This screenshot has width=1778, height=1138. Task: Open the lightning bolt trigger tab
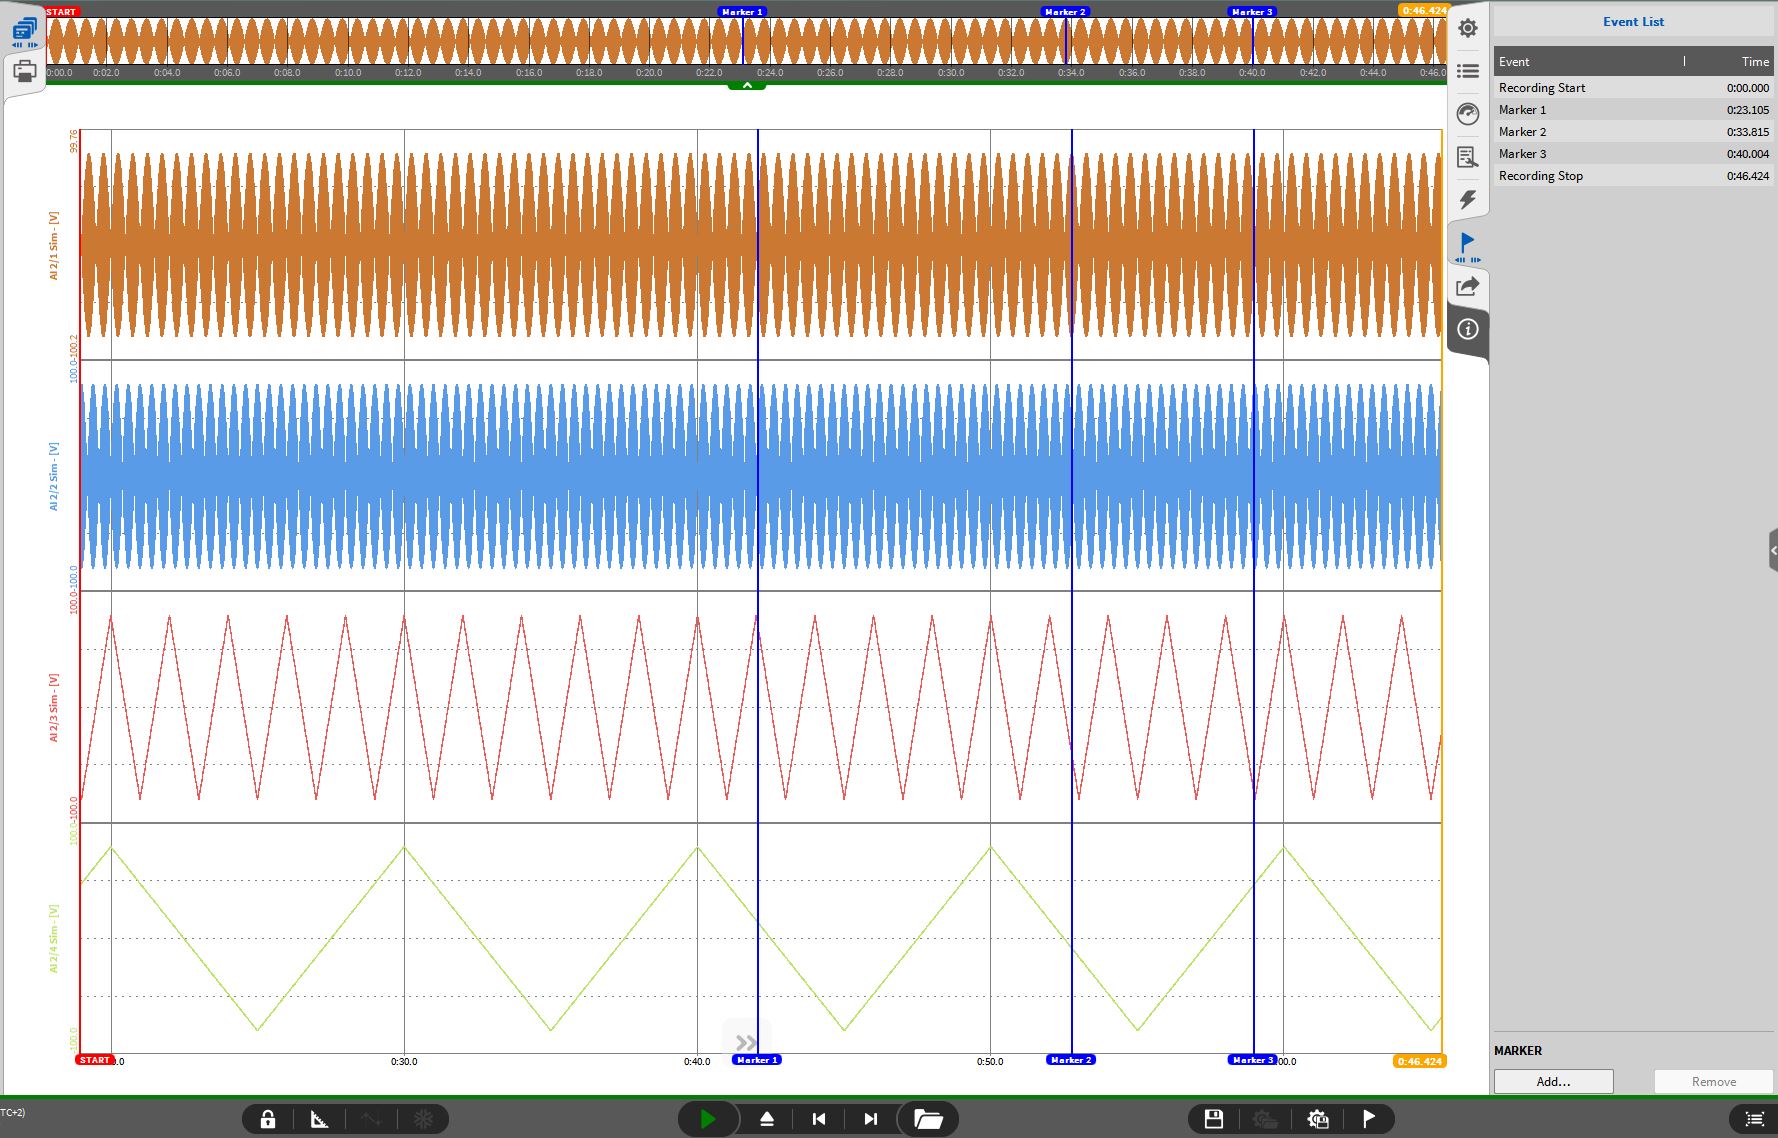pos(1467,200)
